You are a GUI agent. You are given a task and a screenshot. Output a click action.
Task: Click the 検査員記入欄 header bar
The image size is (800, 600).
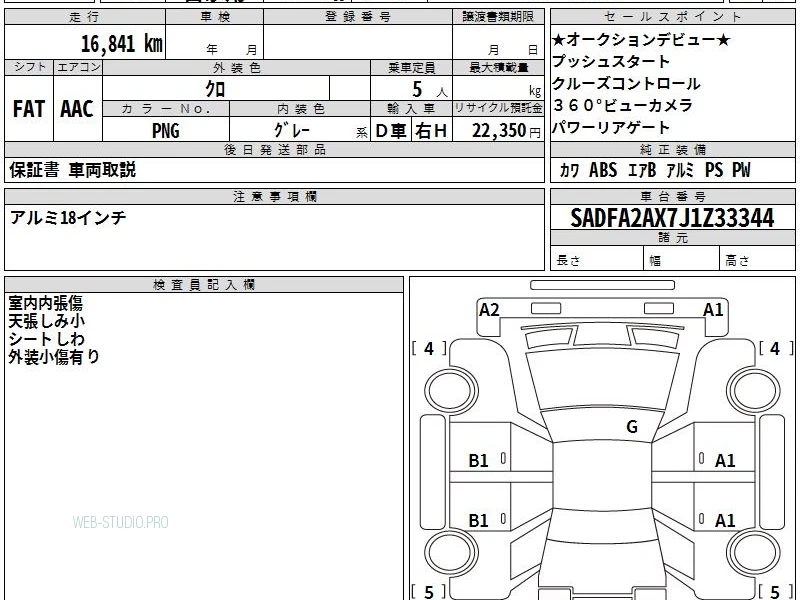(204, 285)
